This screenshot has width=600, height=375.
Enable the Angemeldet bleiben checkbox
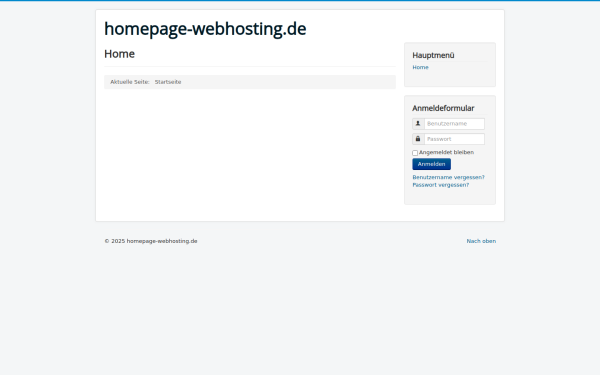[415, 153]
